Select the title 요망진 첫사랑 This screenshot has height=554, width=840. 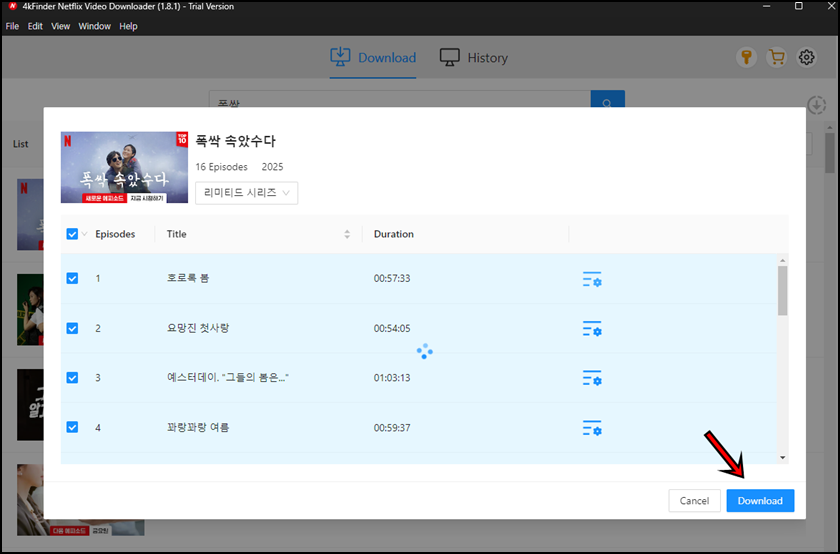click(198, 328)
